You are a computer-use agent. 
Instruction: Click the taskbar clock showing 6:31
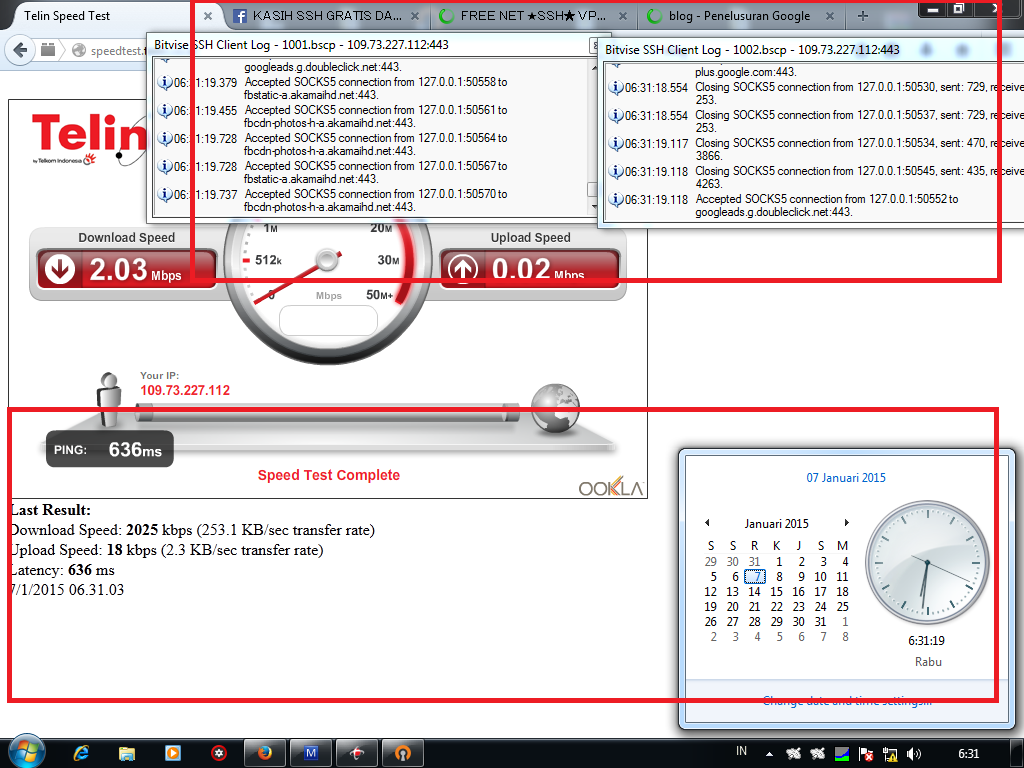968,754
